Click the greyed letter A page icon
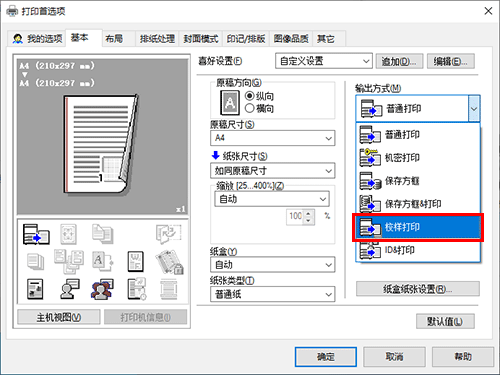The image size is (500, 375). click(102, 261)
